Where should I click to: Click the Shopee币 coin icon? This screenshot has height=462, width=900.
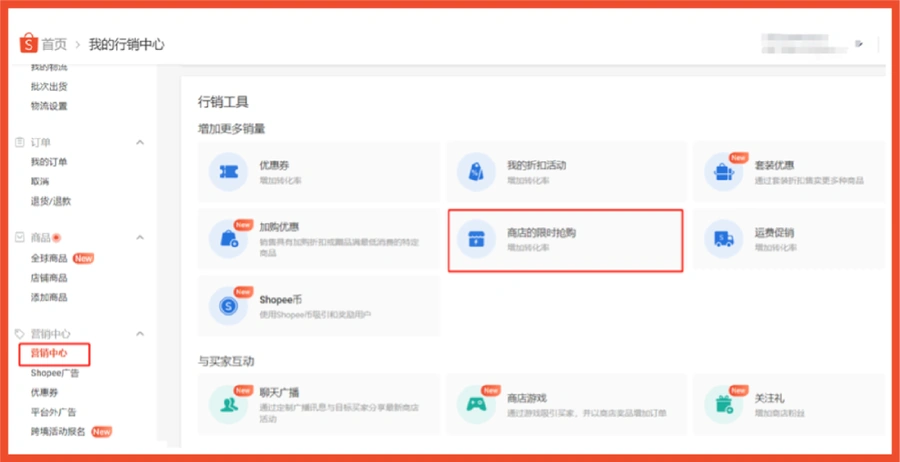click(228, 306)
